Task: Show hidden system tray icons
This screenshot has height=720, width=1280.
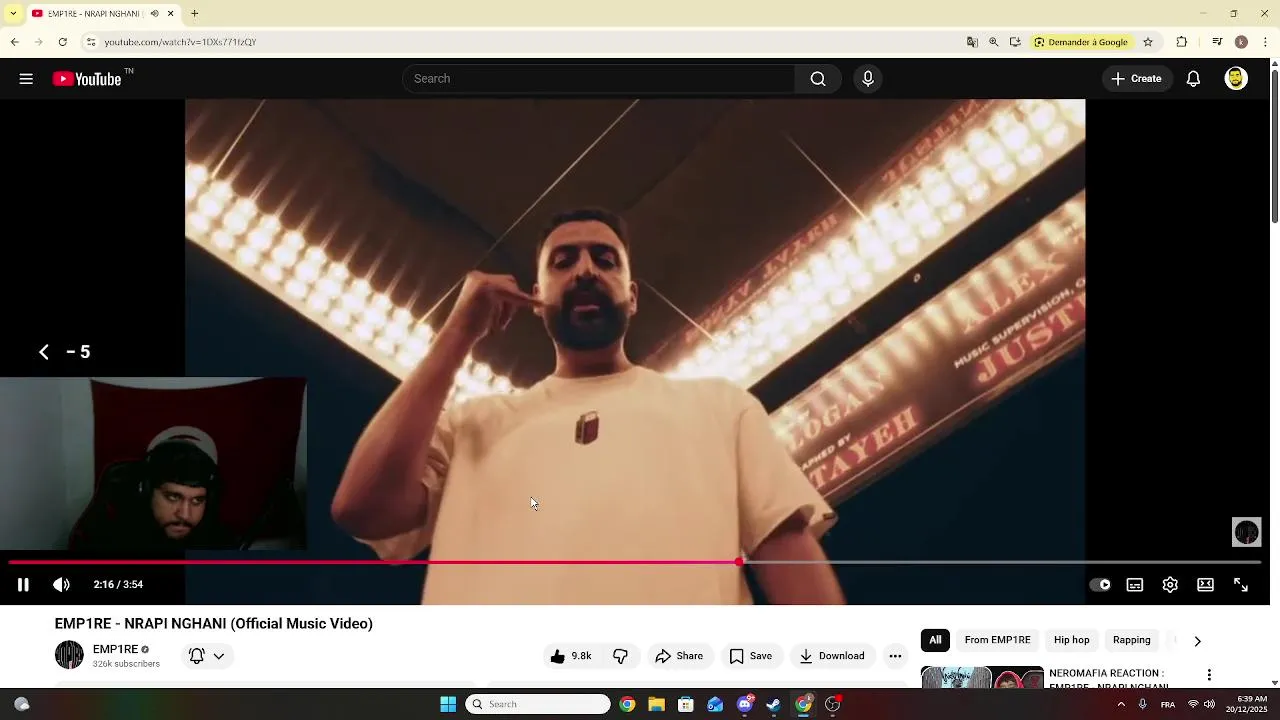Action: click(1121, 705)
